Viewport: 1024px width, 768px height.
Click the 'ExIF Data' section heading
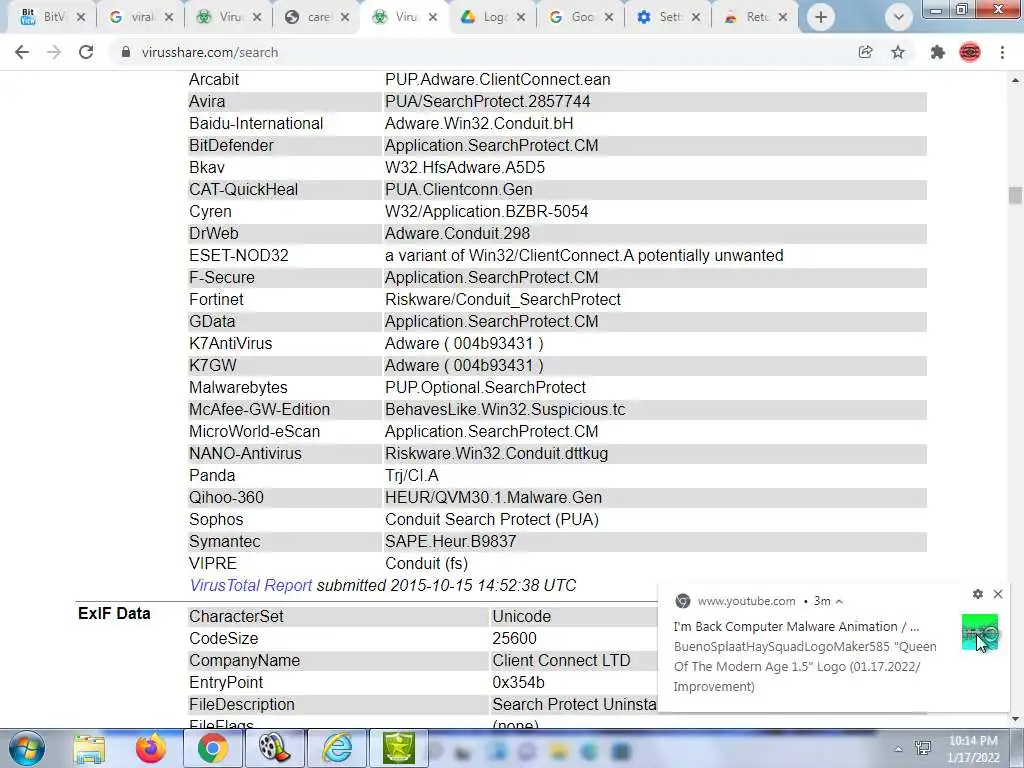tap(114, 613)
